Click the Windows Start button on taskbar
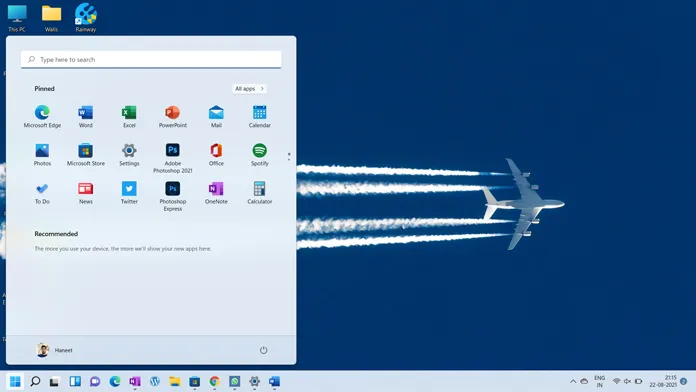 tap(15, 381)
